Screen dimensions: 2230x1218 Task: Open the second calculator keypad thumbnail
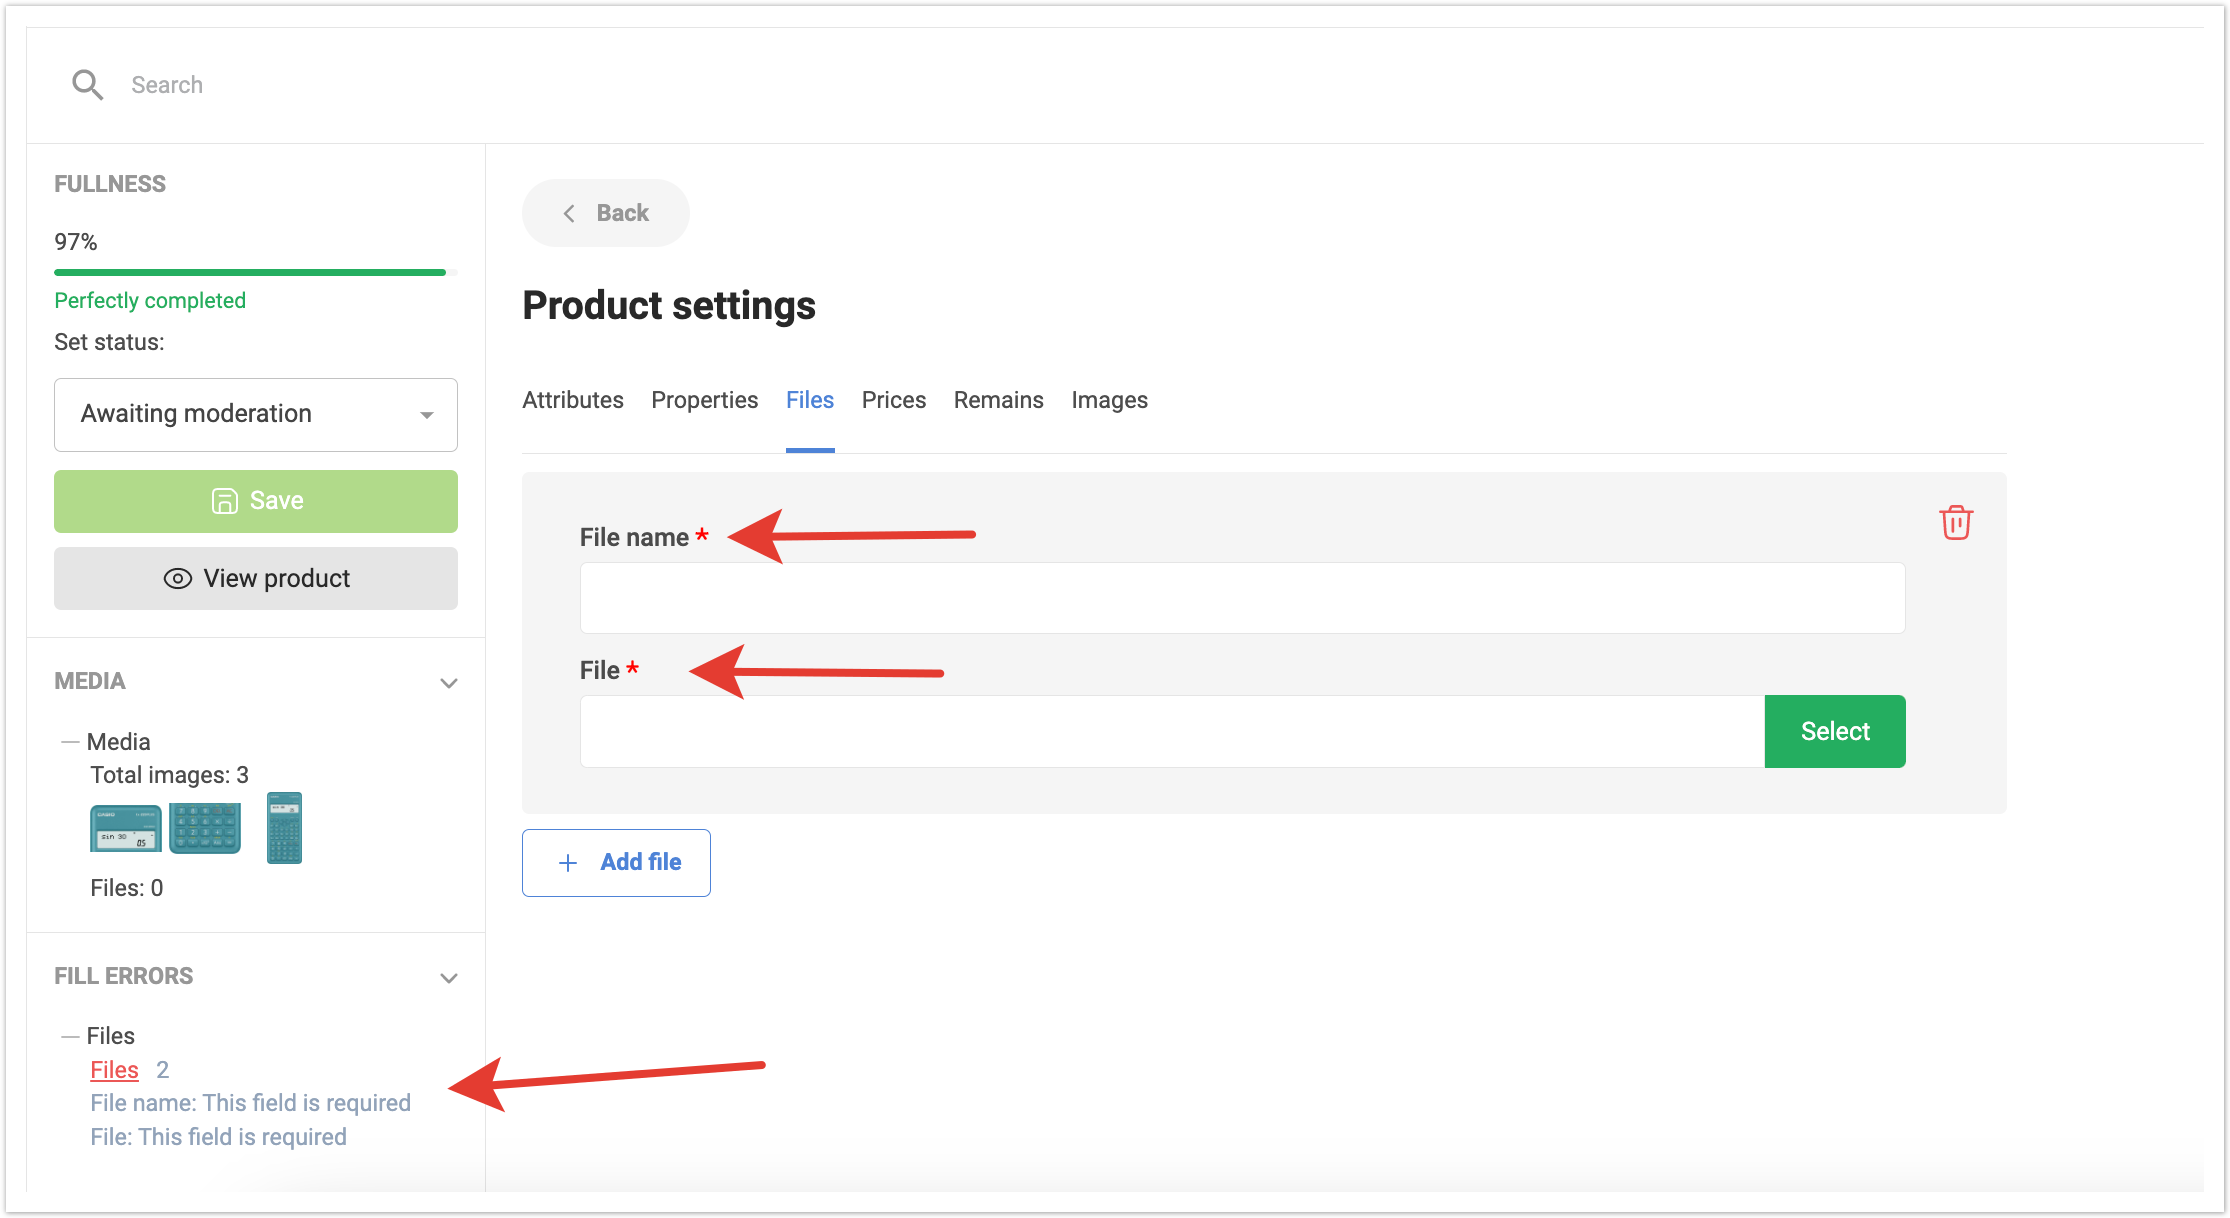[x=205, y=829]
